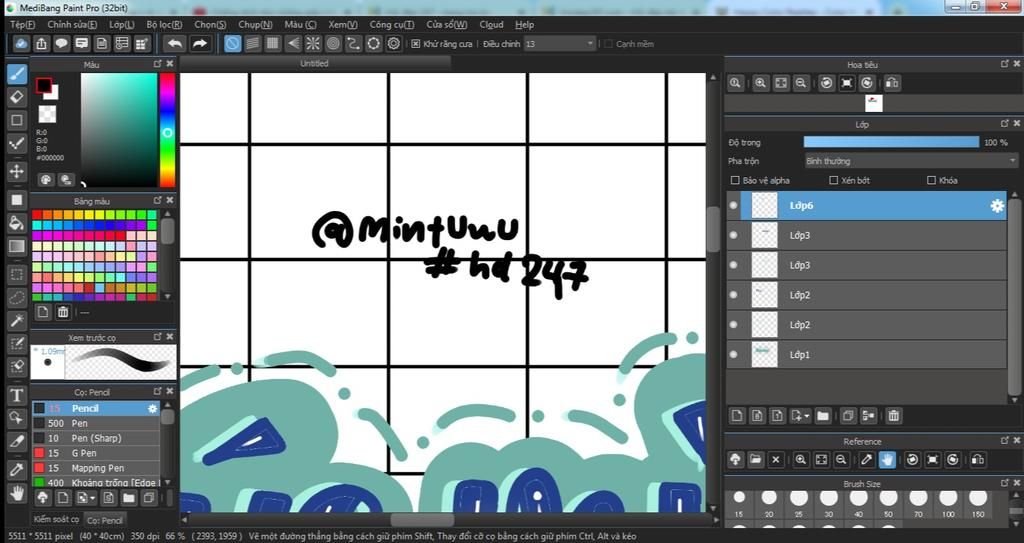Open the Chỉnh sửa(E) menu
The width and height of the screenshot is (1024, 543).
click(72, 24)
